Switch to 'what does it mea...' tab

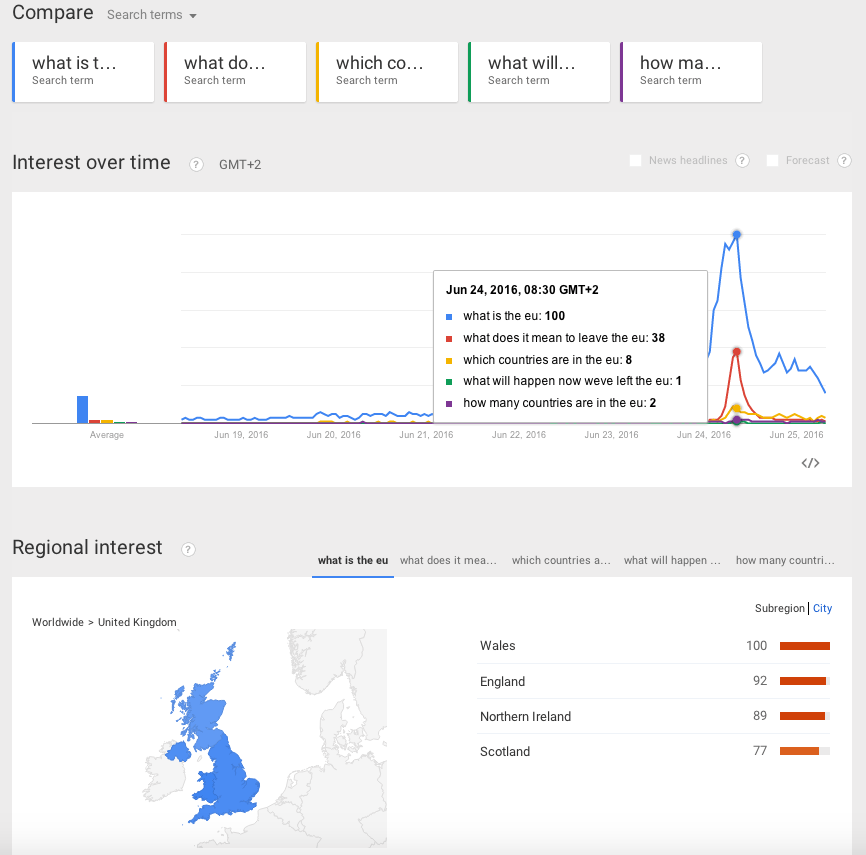[x=448, y=561]
